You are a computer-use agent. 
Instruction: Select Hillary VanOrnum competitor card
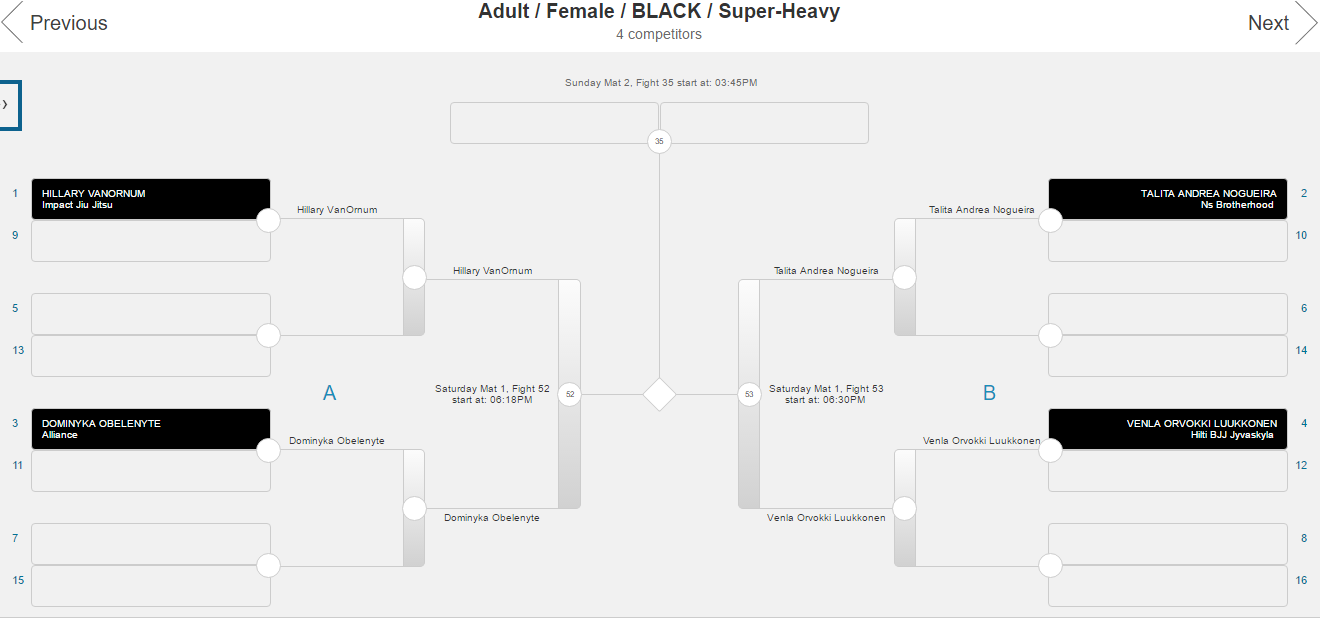pos(151,199)
